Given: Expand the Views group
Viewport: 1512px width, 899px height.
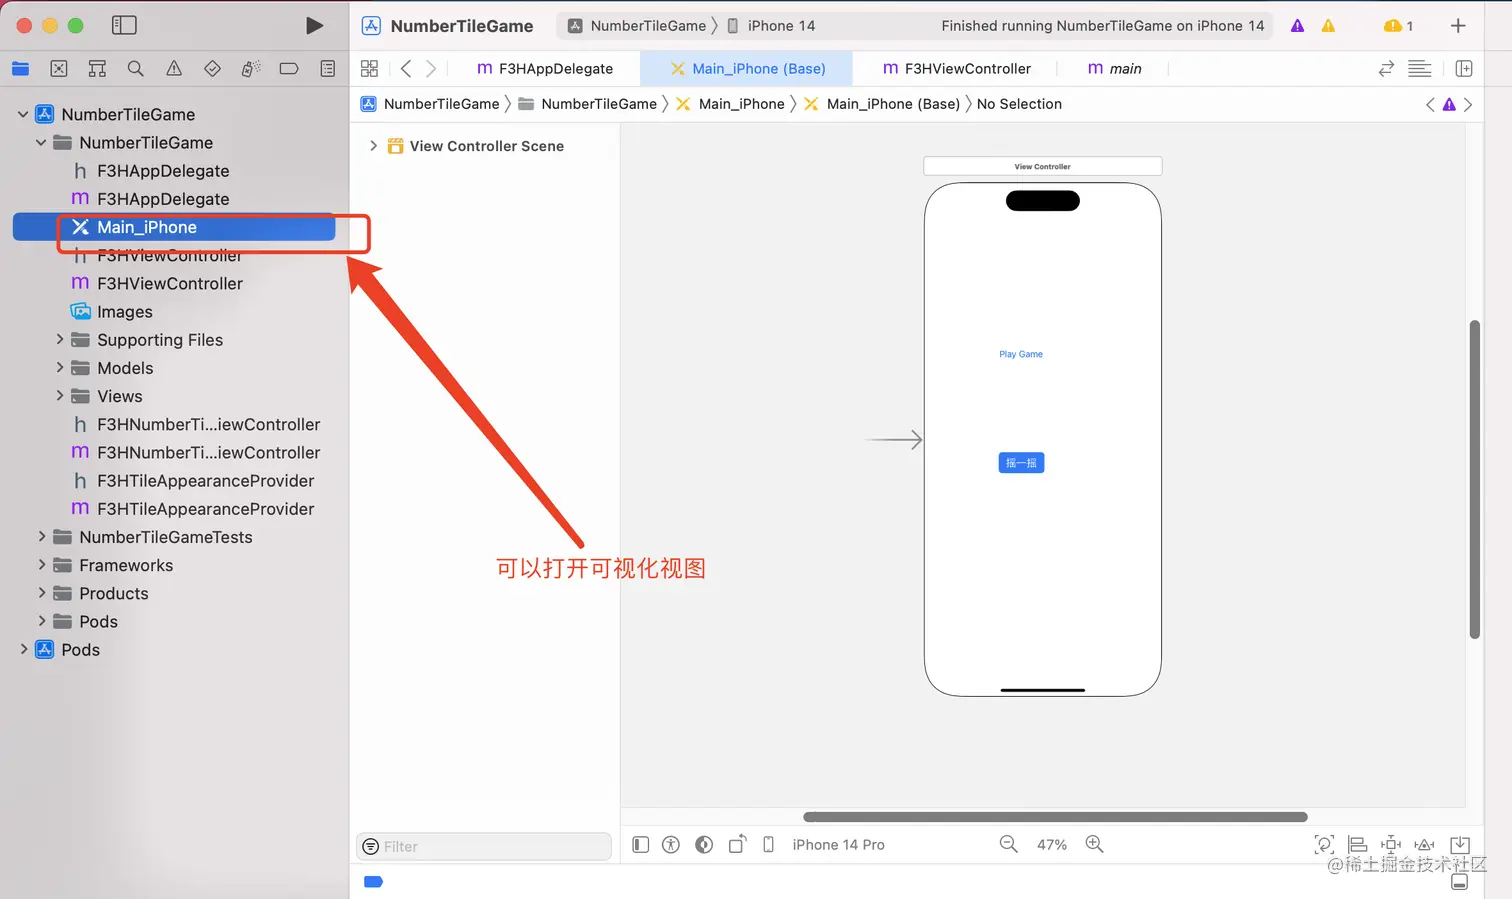Looking at the screenshot, I should pyautogui.click(x=59, y=395).
